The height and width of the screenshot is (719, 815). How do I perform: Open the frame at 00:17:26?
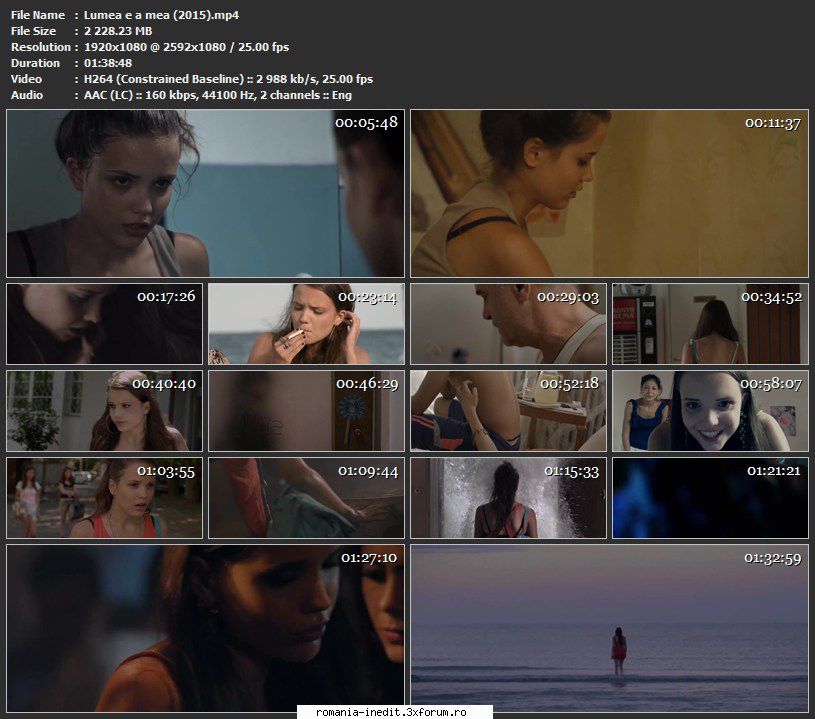point(104,323)
